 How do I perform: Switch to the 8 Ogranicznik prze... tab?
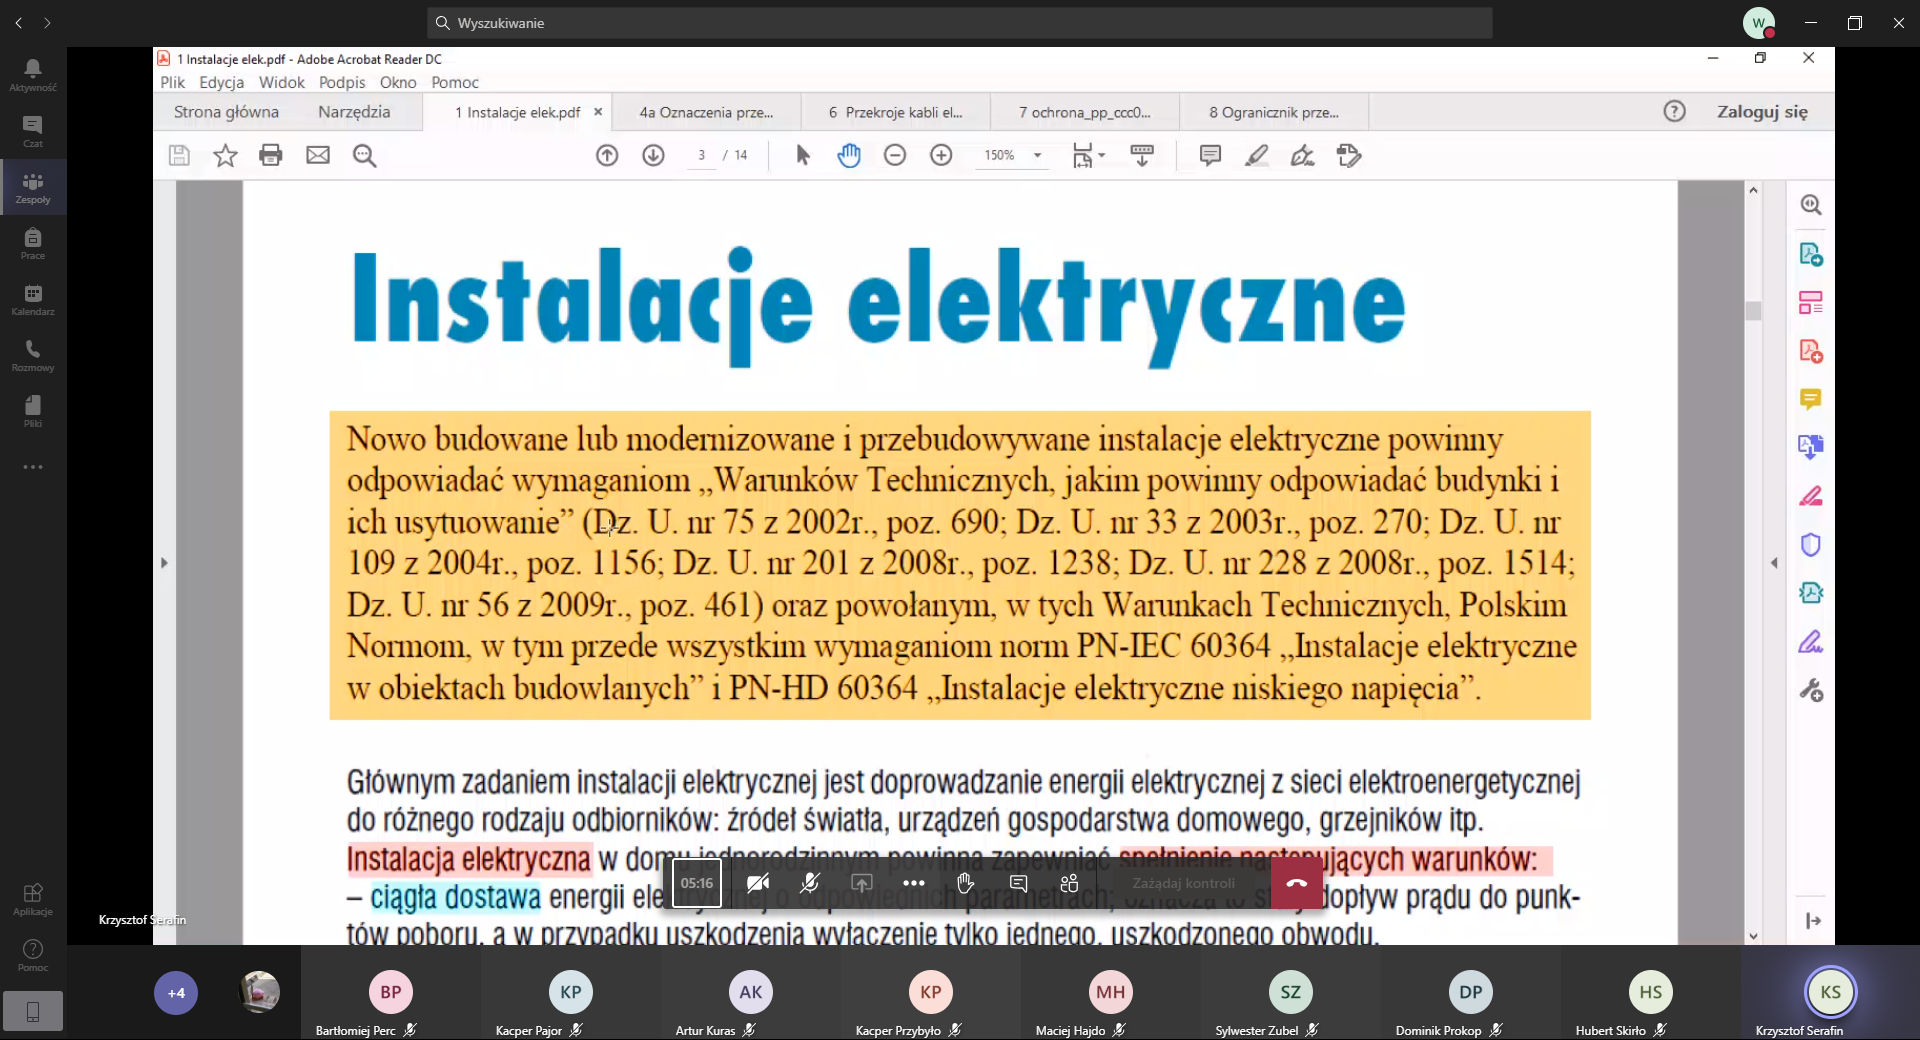click(x=1273, y=112)
